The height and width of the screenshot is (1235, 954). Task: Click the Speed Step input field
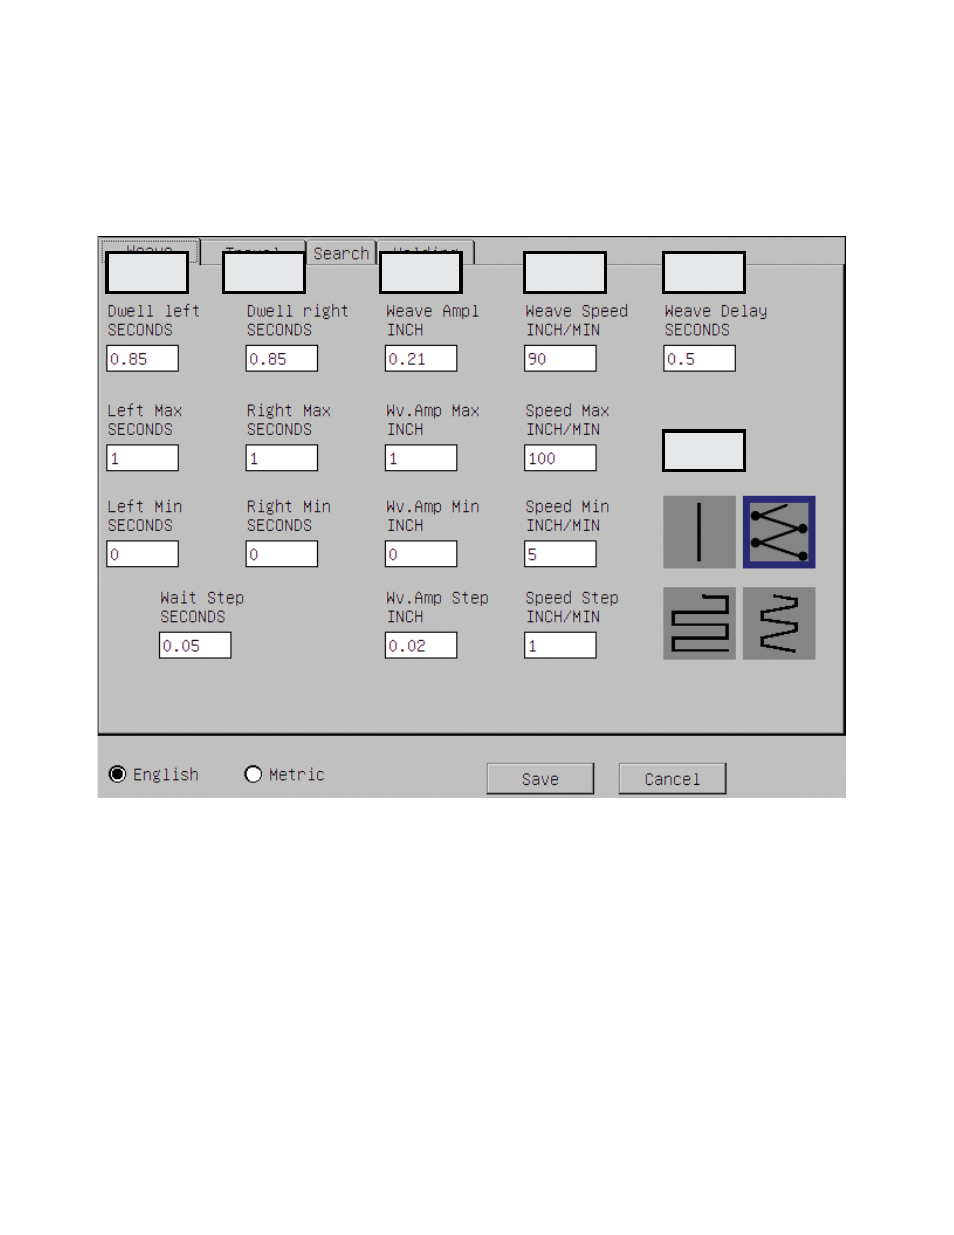click(560, 645)
